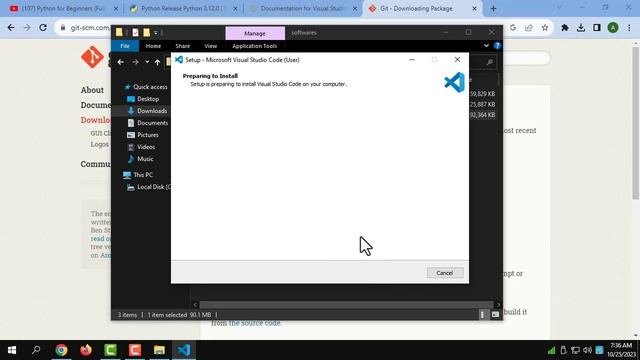This screenshot has height=360, width=640.
Task: Open File Explorer from the taskbar
Action: coord(159,350)
